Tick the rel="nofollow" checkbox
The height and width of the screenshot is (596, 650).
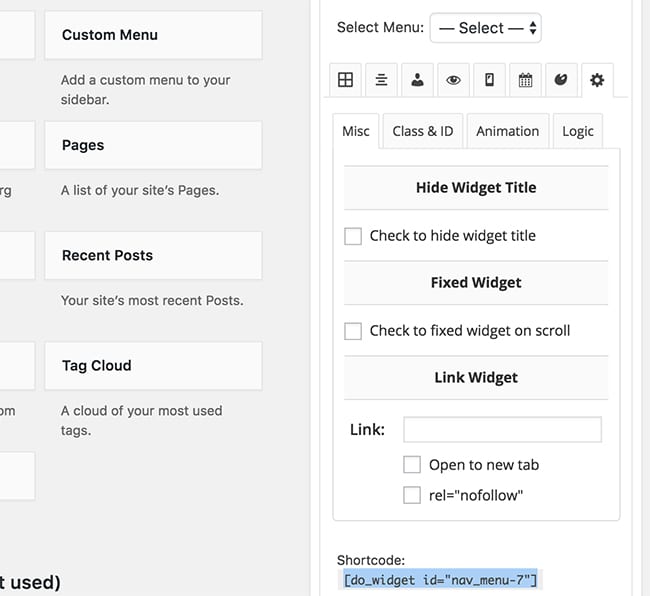click(412, 495)
